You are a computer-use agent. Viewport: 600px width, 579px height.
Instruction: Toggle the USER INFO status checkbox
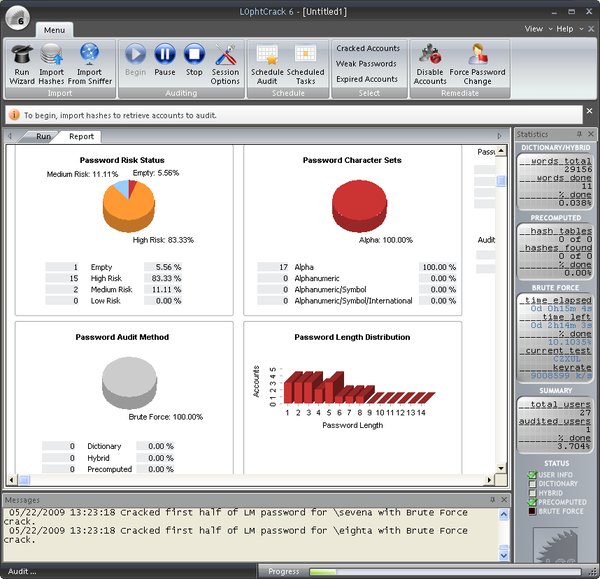click(x=532, y=475)
